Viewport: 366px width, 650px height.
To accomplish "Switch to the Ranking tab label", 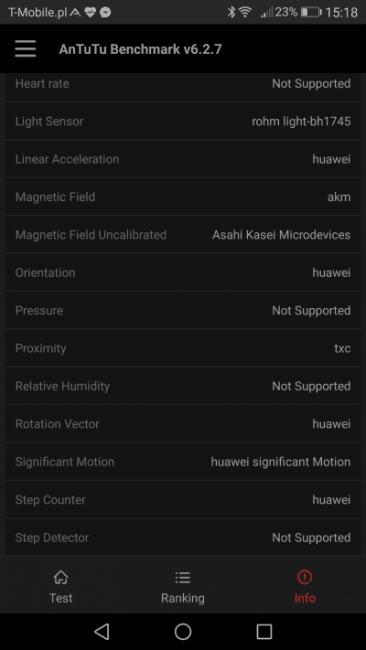I will click(183, 598).
